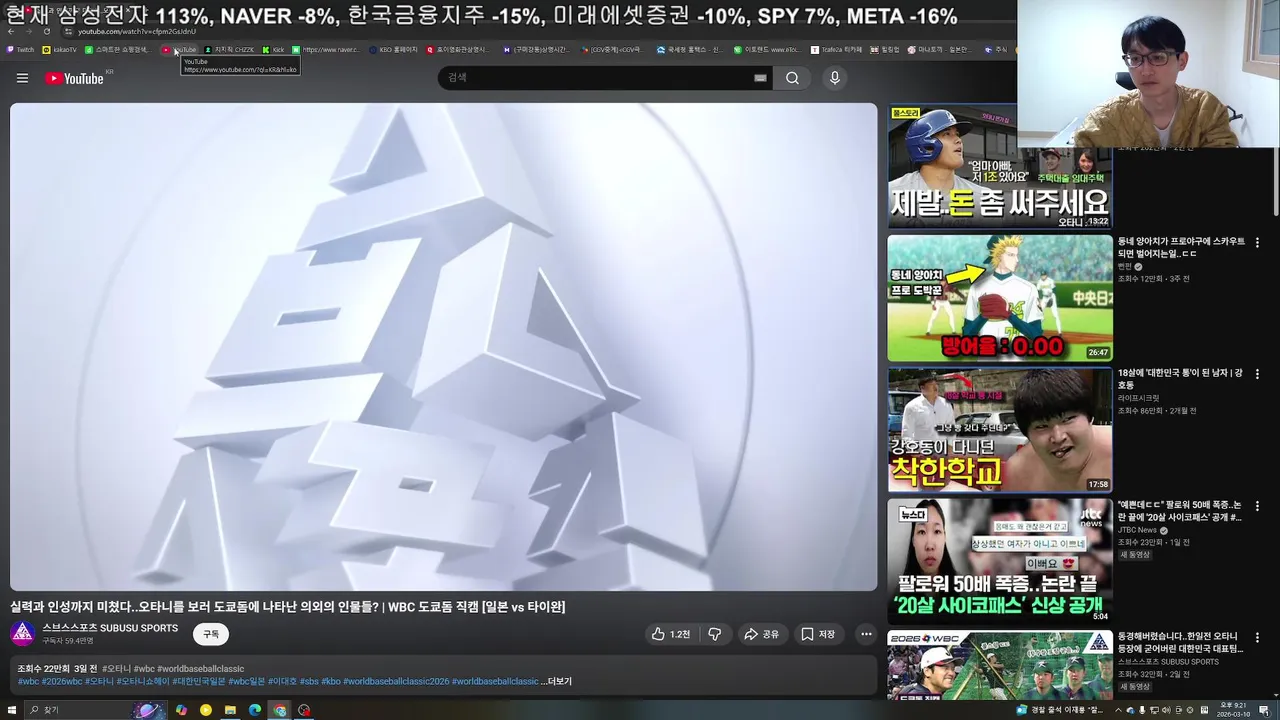Image resolution: width=1280 pixels, height=720 pixels.
Task: Open 라이프시크릿 channel name in sidebar
Action: point(1139,398)
